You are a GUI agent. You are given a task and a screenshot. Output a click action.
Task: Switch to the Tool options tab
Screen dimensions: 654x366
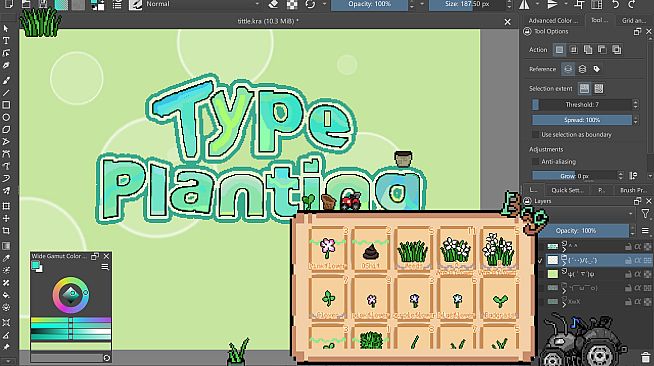599,20
